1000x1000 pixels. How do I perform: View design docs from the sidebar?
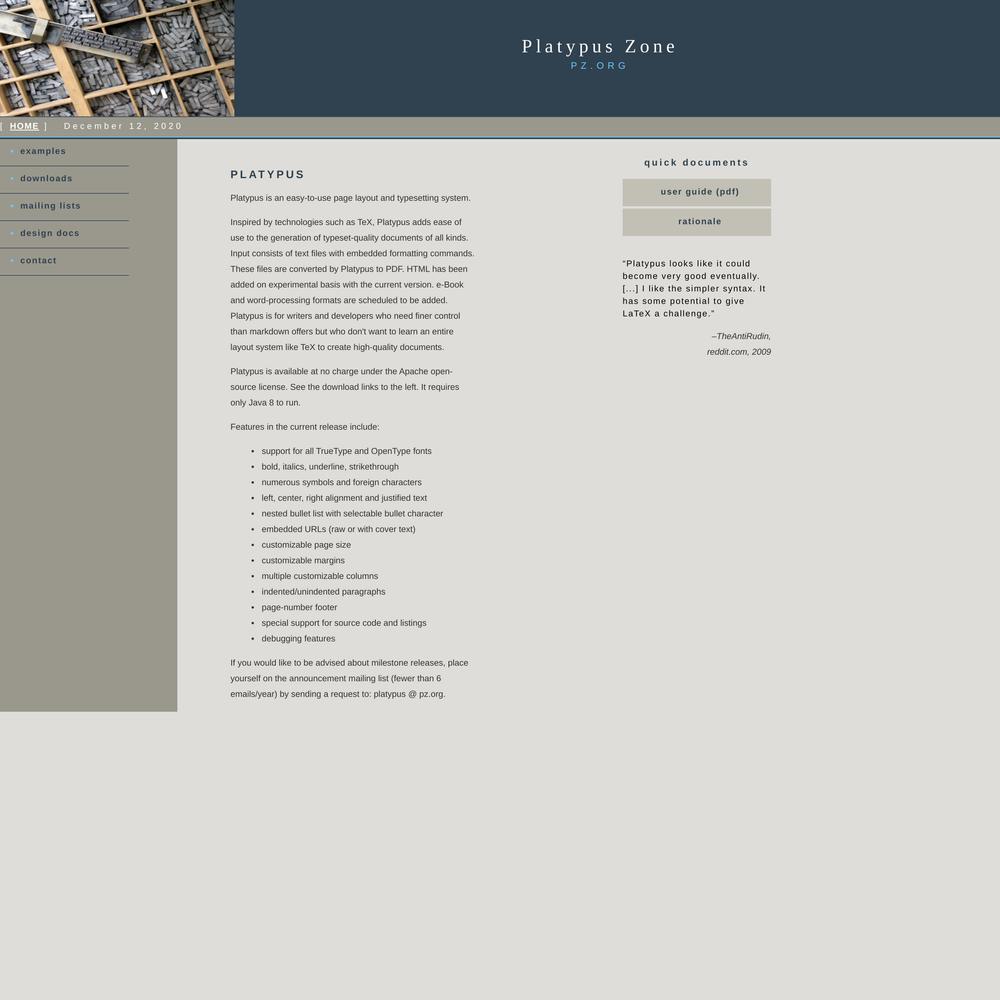click(50, 233)
